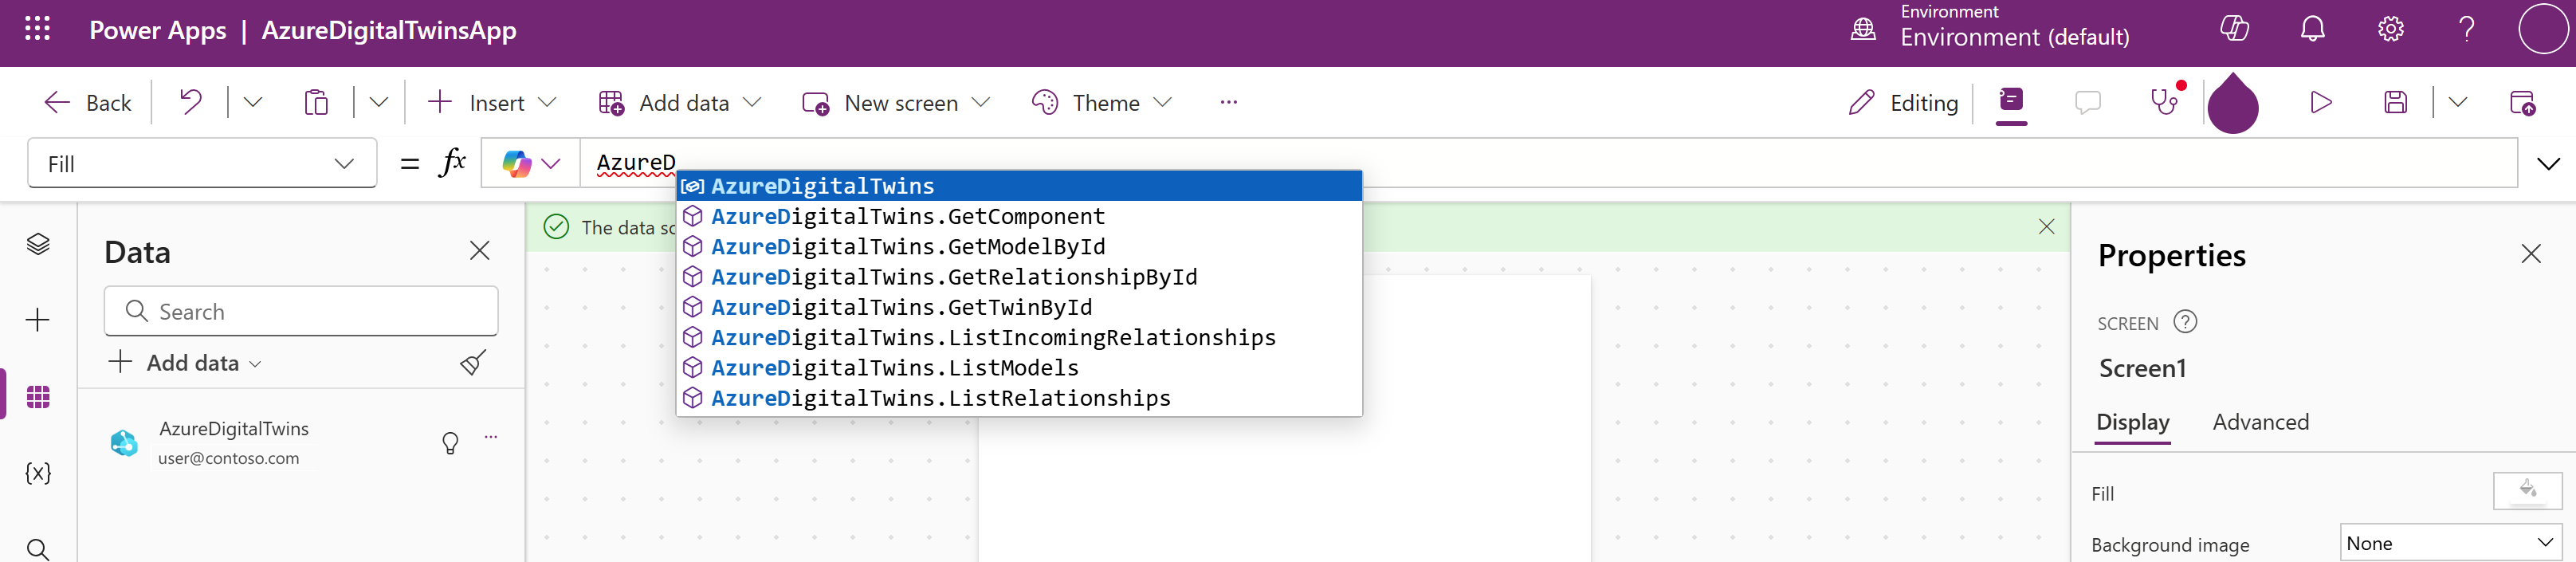Open the App checker stethoscope icon
Viewport: 2576px width, 562px height.
(x=2166, y=101)
